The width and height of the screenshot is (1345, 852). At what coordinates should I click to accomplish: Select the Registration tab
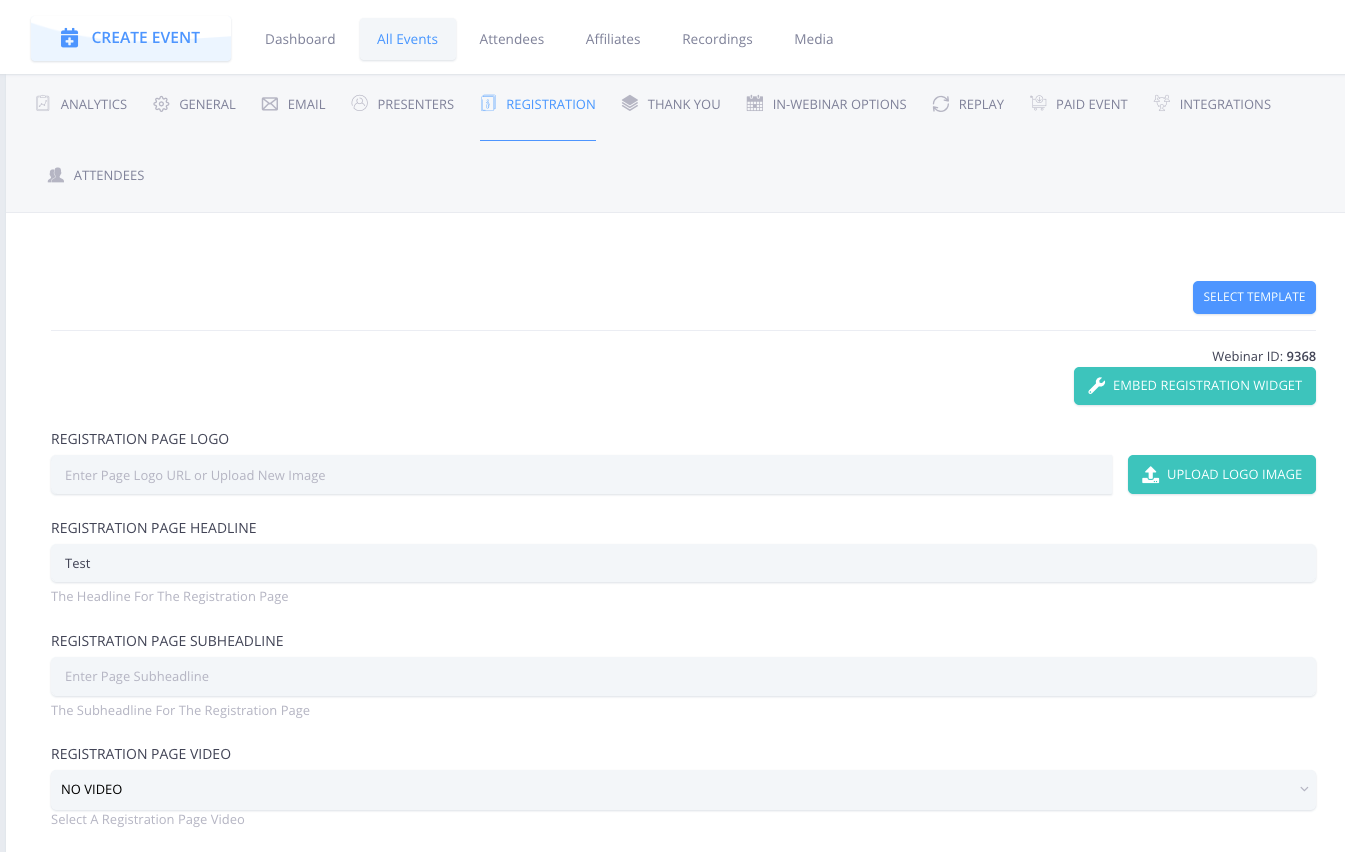point(538,104)
